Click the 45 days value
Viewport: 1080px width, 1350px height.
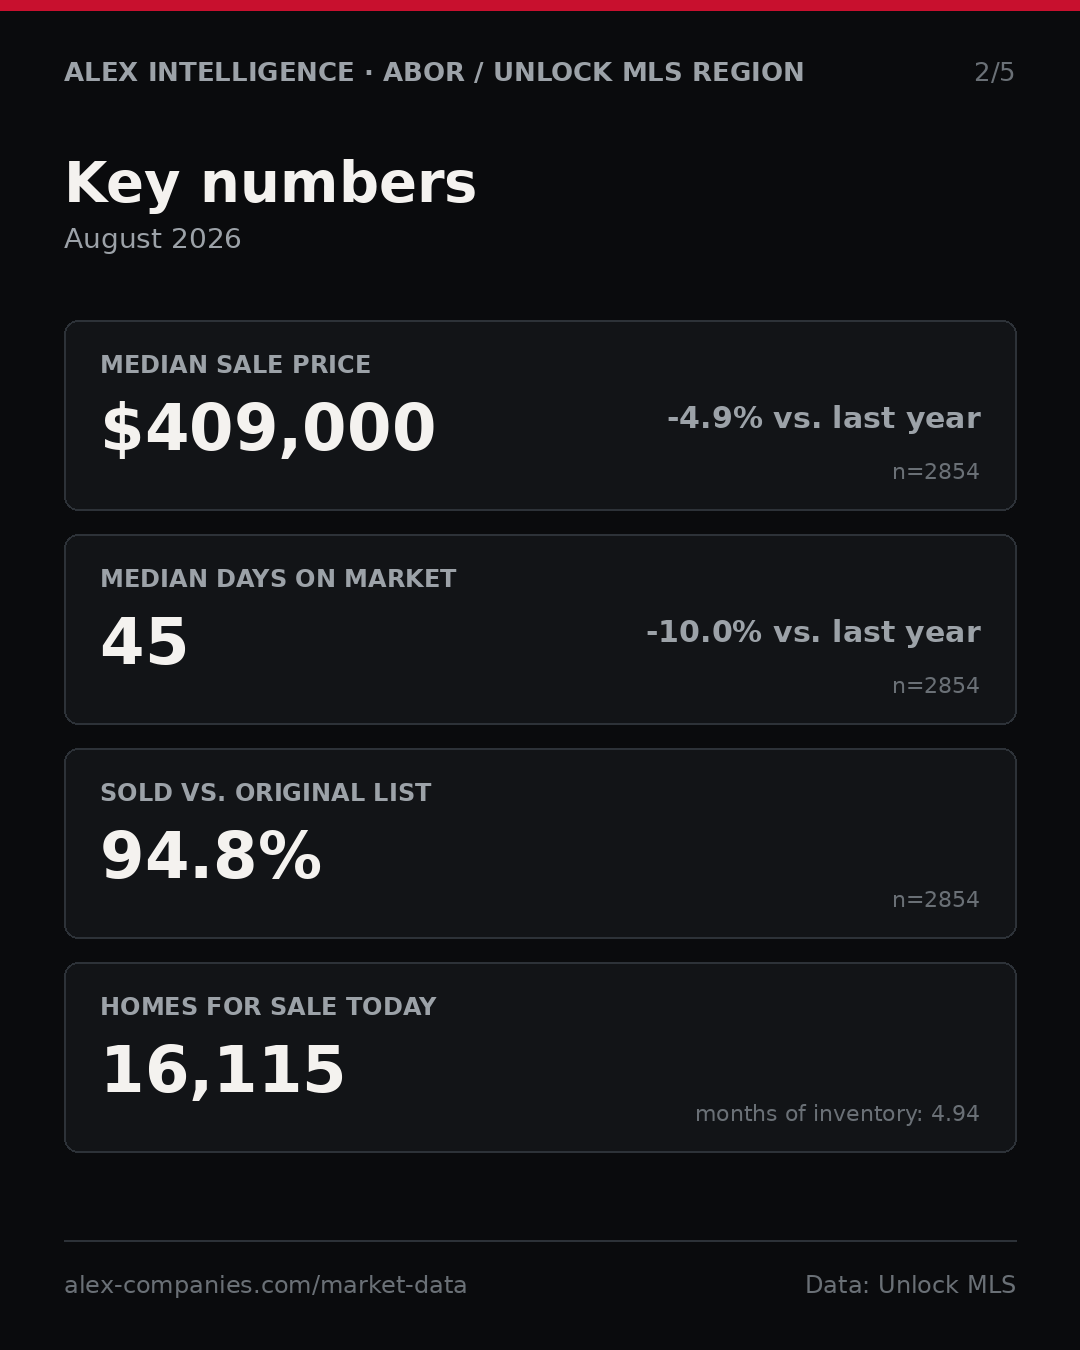pos(144,643)
